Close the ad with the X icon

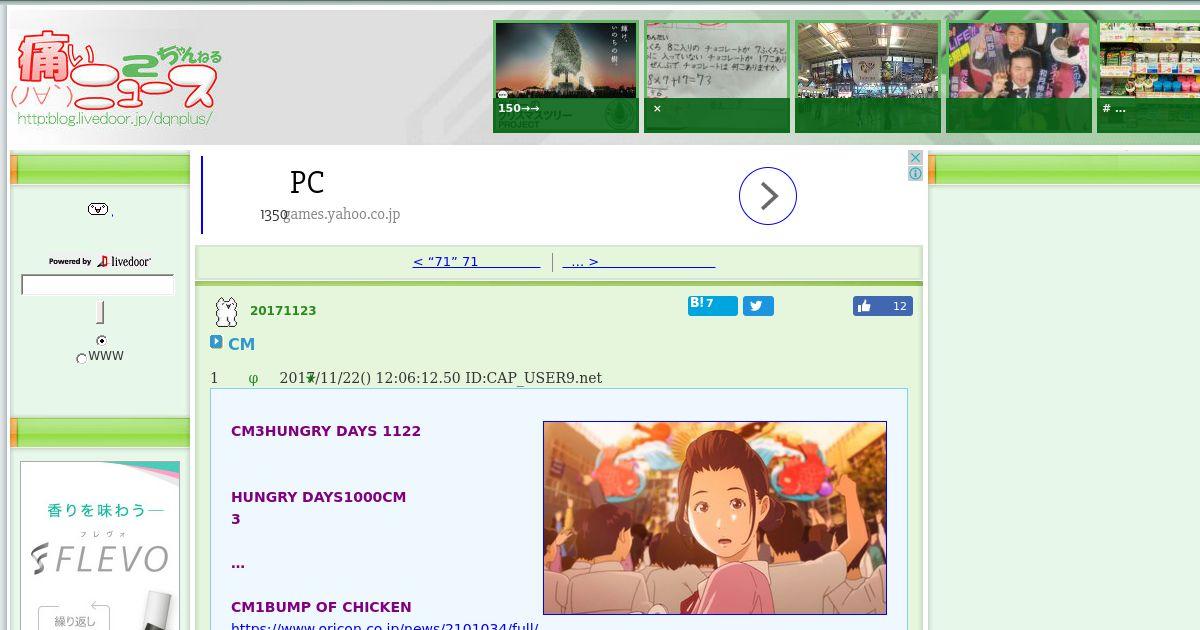(x=915, y=158)
